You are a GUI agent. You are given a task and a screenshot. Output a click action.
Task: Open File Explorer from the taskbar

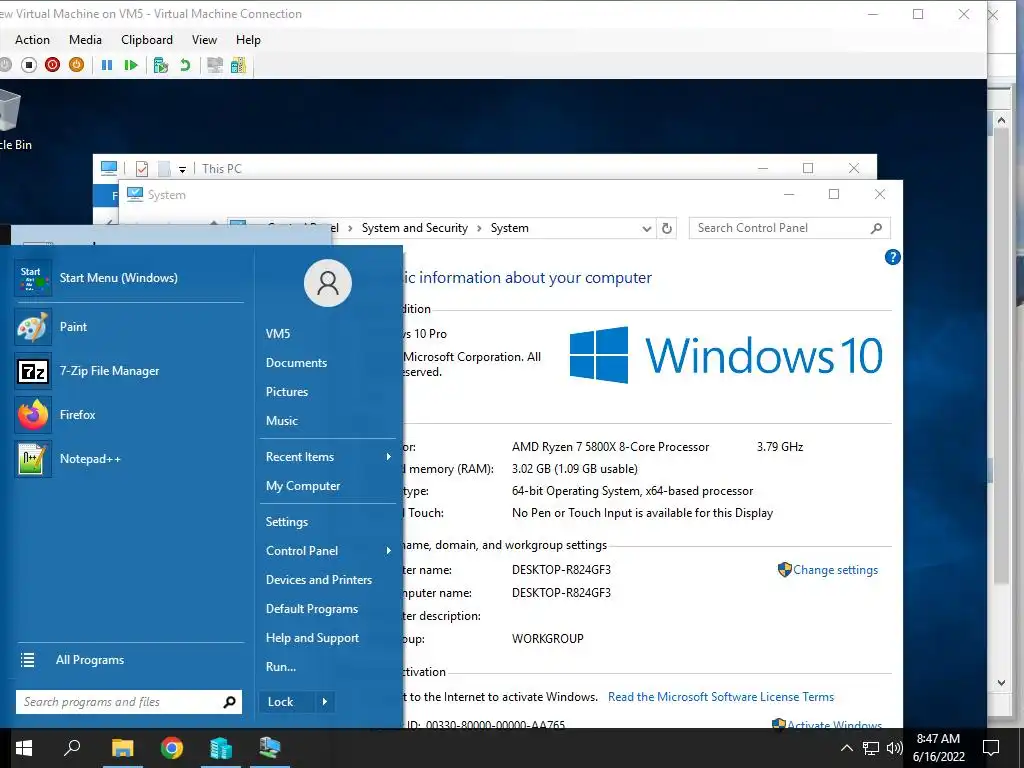(122, 748)
